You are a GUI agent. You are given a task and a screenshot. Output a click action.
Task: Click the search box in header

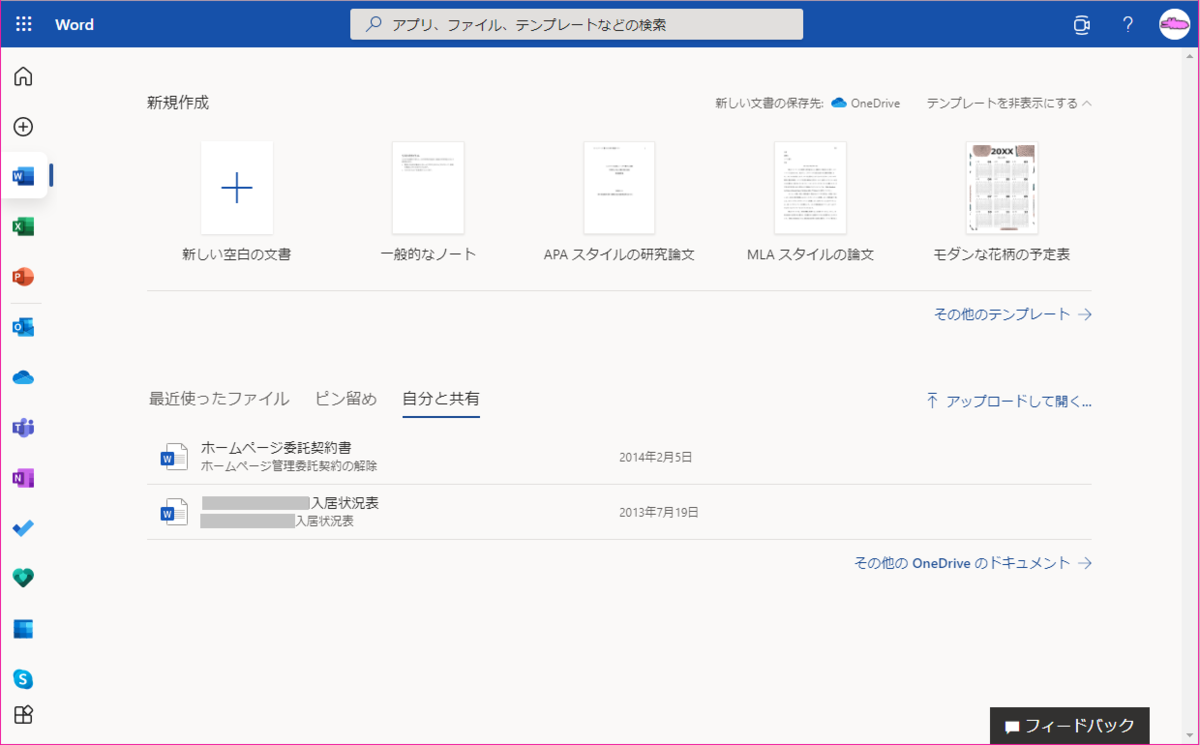576,24
